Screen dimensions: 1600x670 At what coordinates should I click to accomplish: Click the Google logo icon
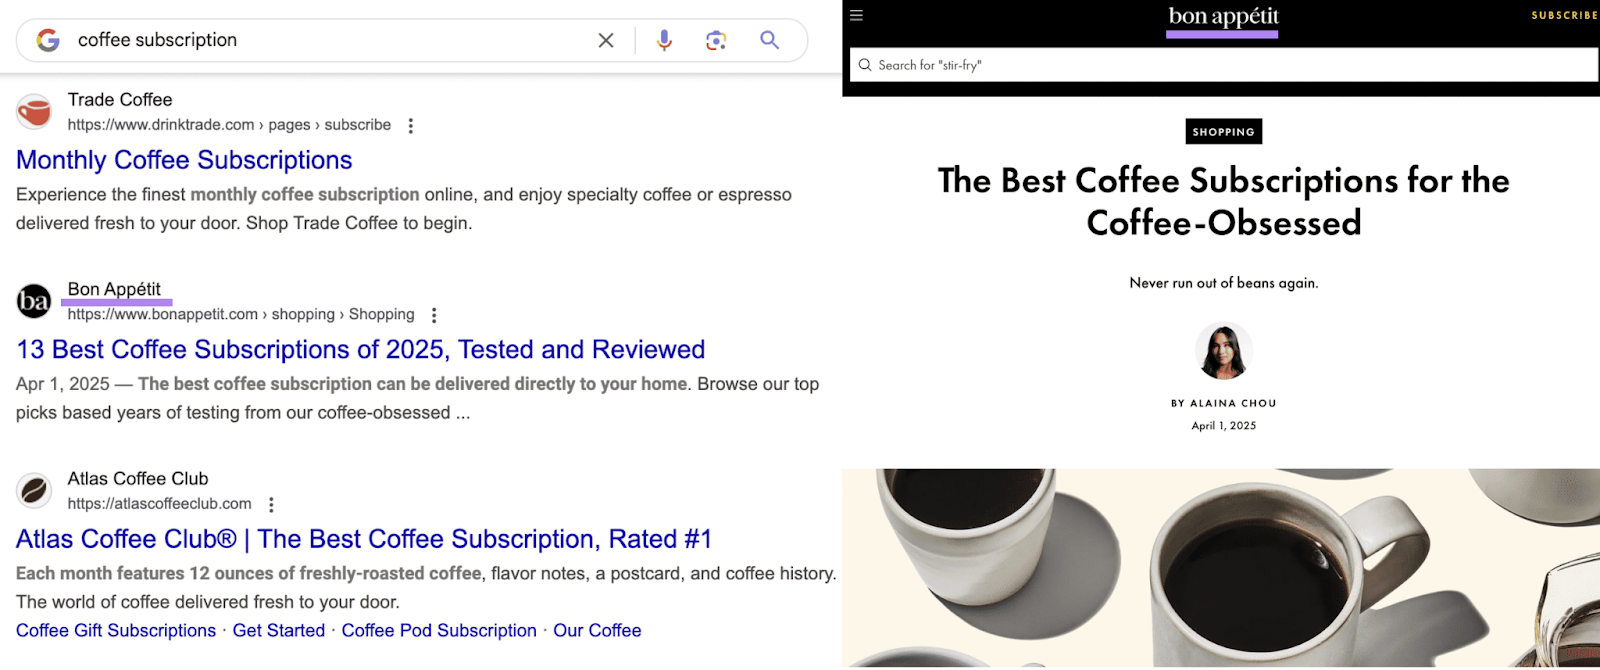click(48, 40)
